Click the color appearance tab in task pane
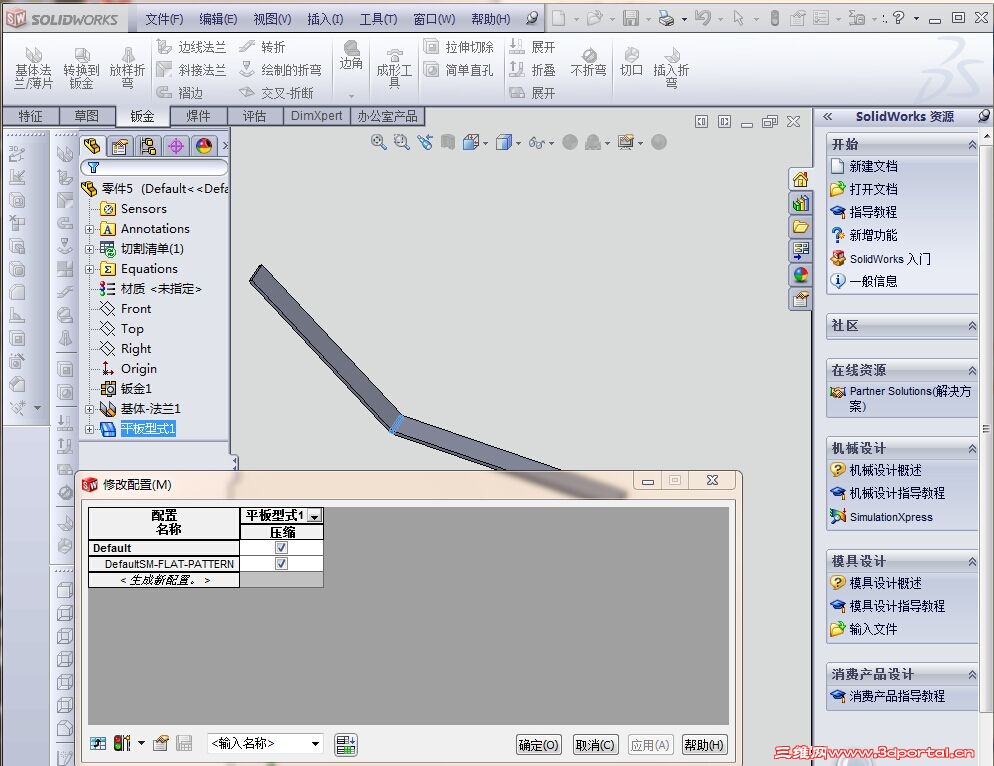Viewport: 994px width, 766px height. 800,275
